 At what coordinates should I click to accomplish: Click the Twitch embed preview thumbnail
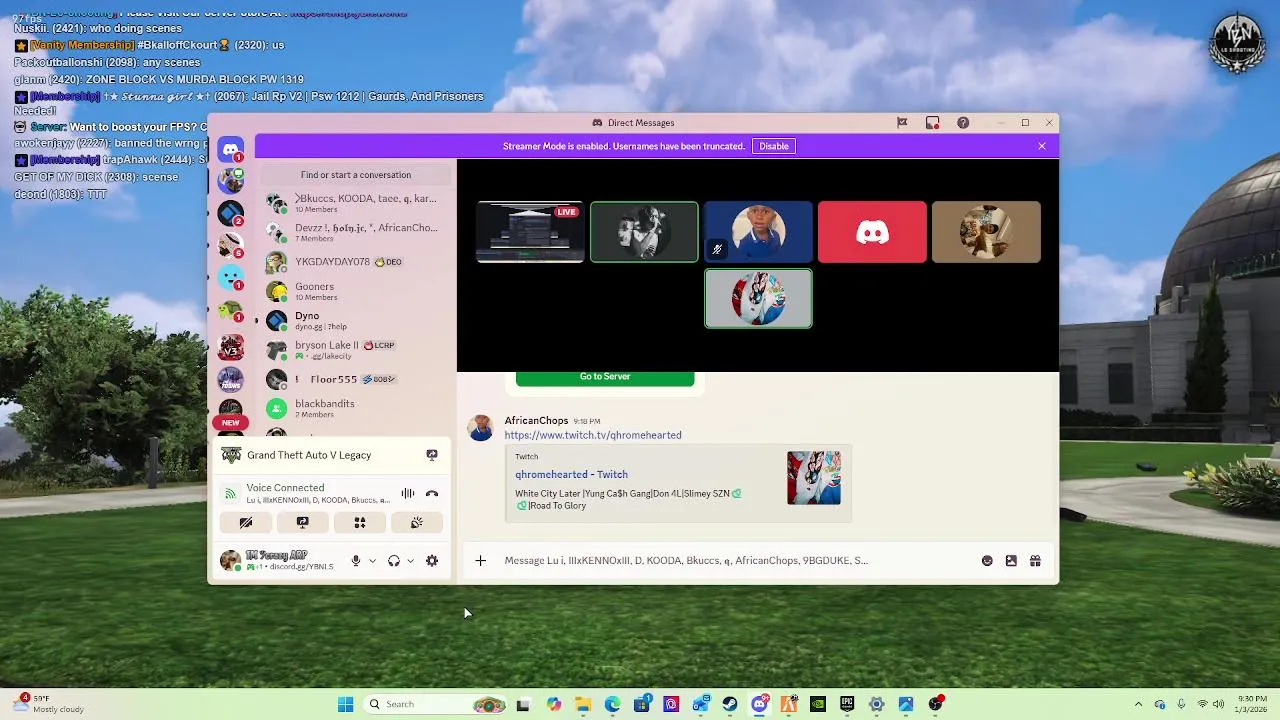814,478
